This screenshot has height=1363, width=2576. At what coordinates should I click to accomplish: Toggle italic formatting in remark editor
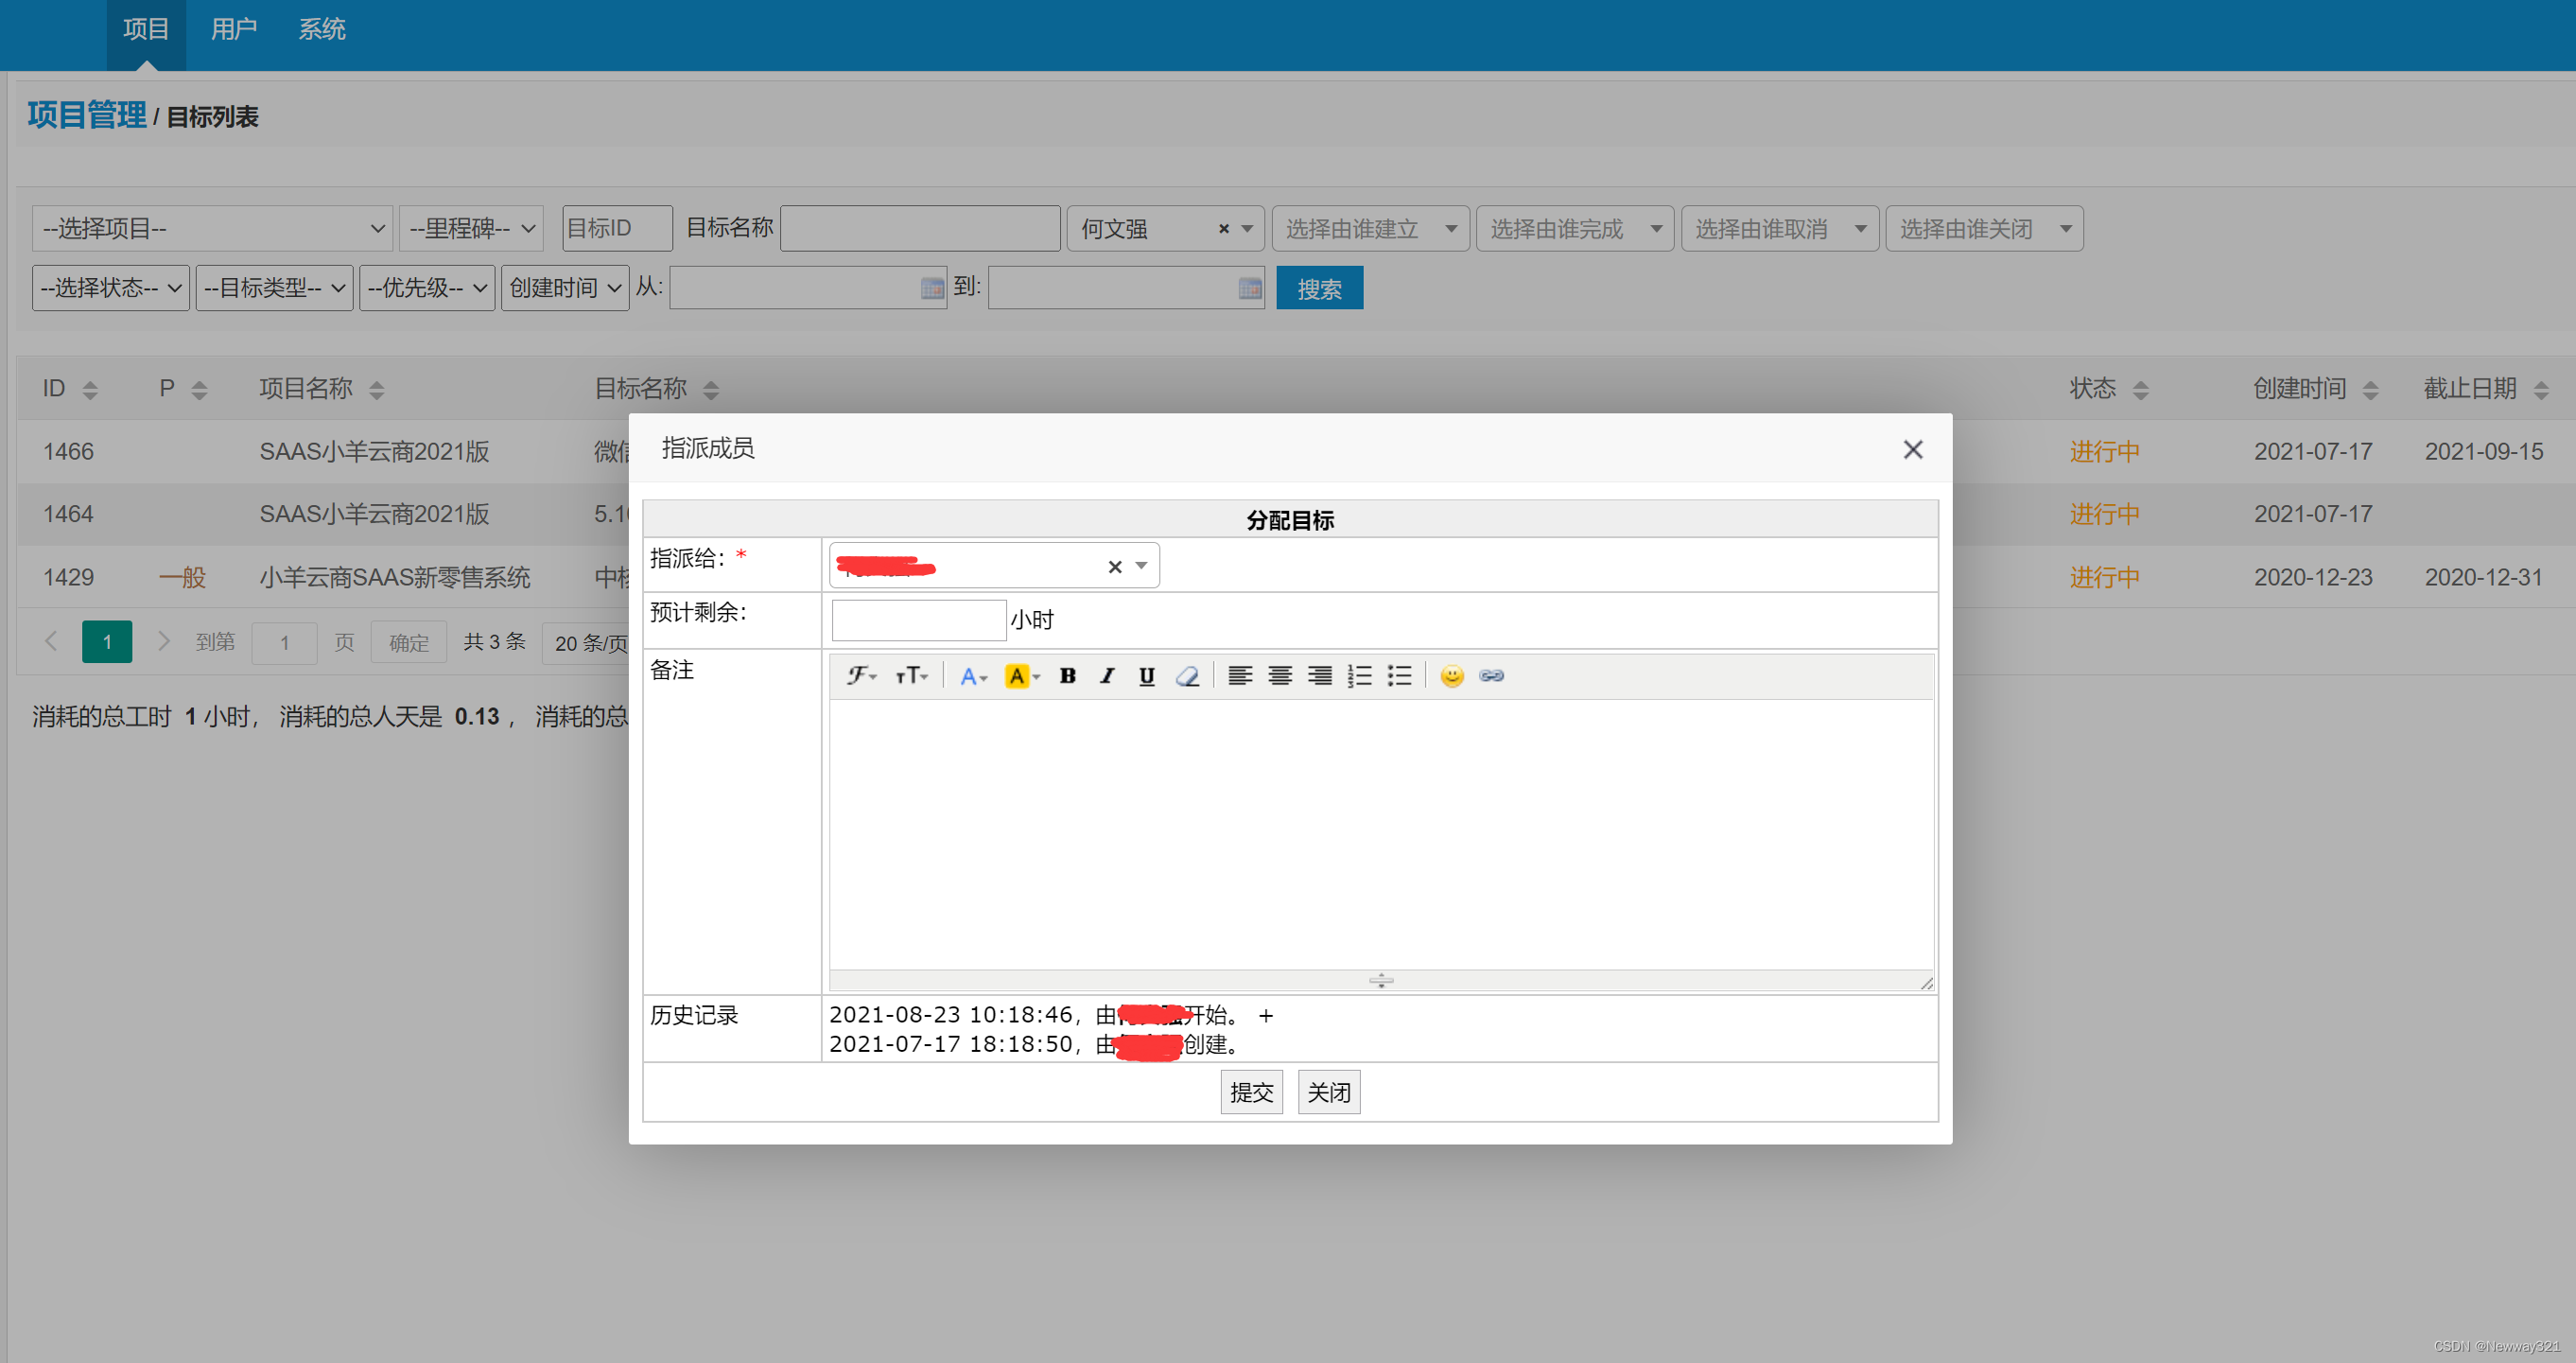(x=1107, y=676)
